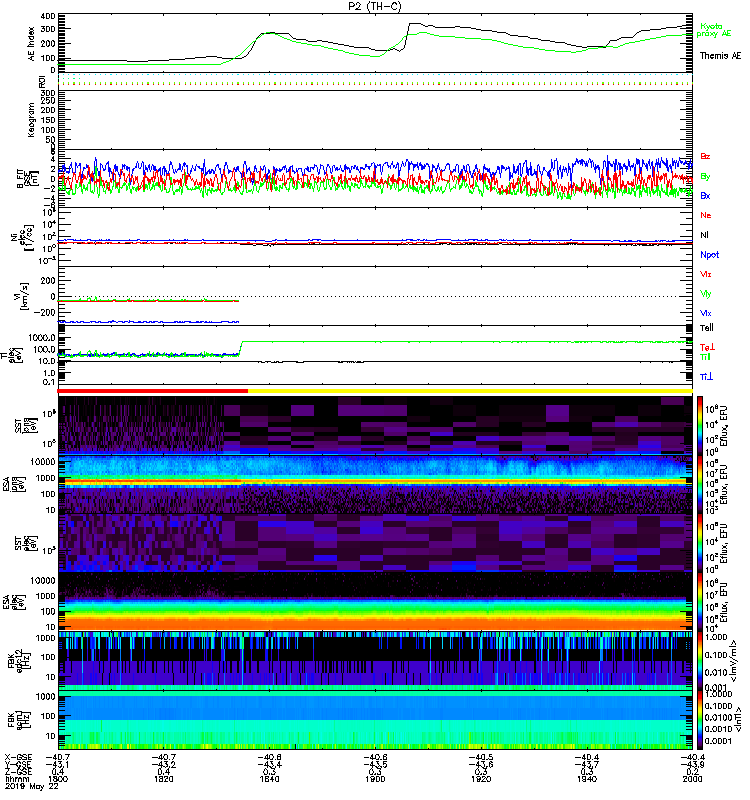Click the 1920 time tick label
This screenshot has width=750, height=800.
pos(481,779)
